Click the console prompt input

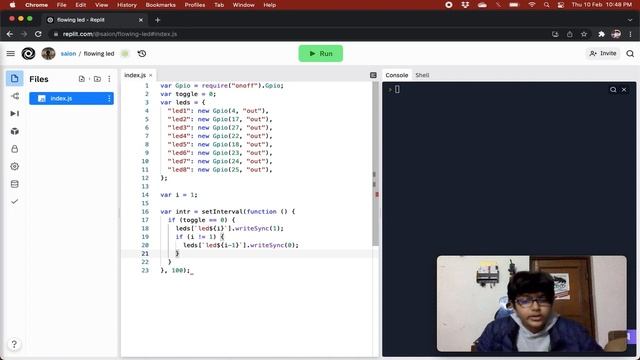(397, 89)
